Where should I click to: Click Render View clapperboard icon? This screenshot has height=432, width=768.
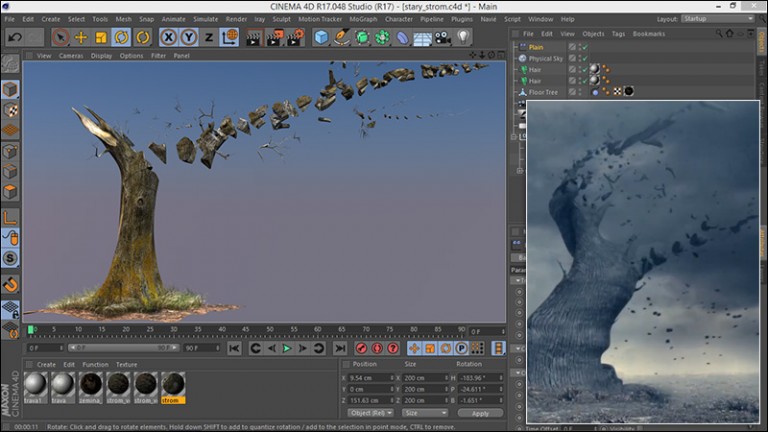click(x=254, y=37)
